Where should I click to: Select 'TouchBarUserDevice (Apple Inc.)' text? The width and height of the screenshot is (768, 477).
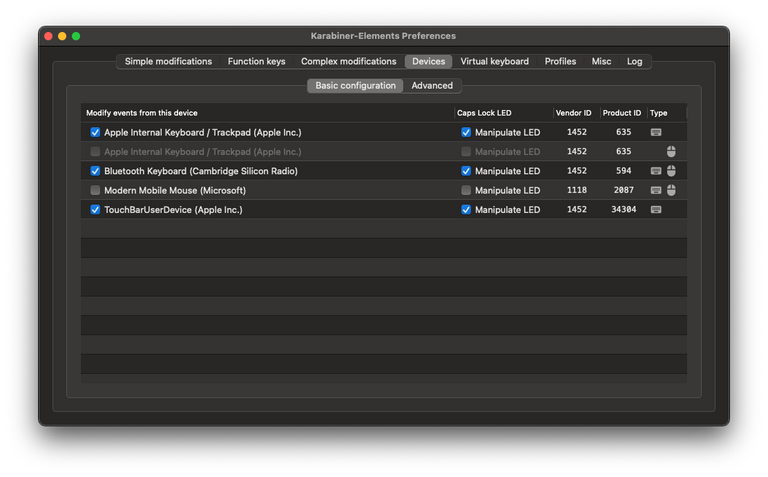173,210
